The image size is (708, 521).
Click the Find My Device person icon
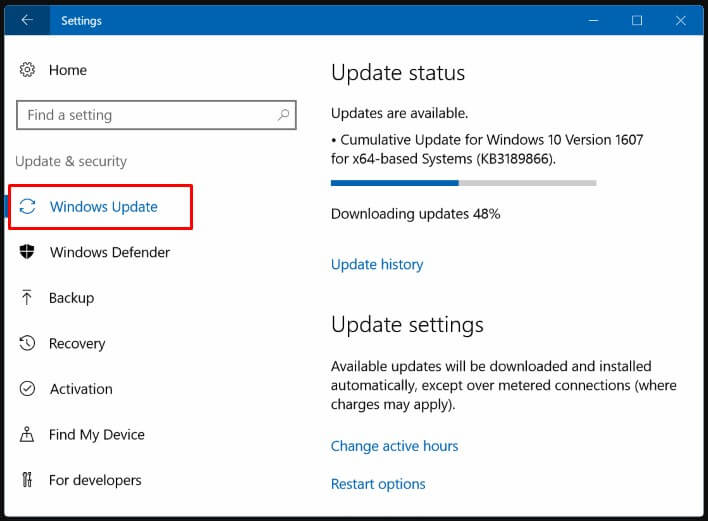click(27, 434)
